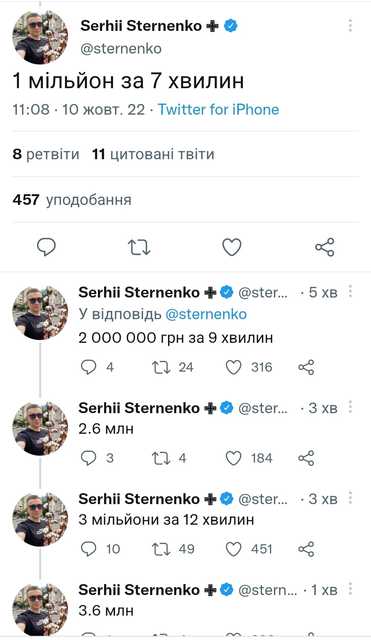Retweet the main tweet from 11:08
The height and width of the screenshot is (640, 371).
pos(139,247)
